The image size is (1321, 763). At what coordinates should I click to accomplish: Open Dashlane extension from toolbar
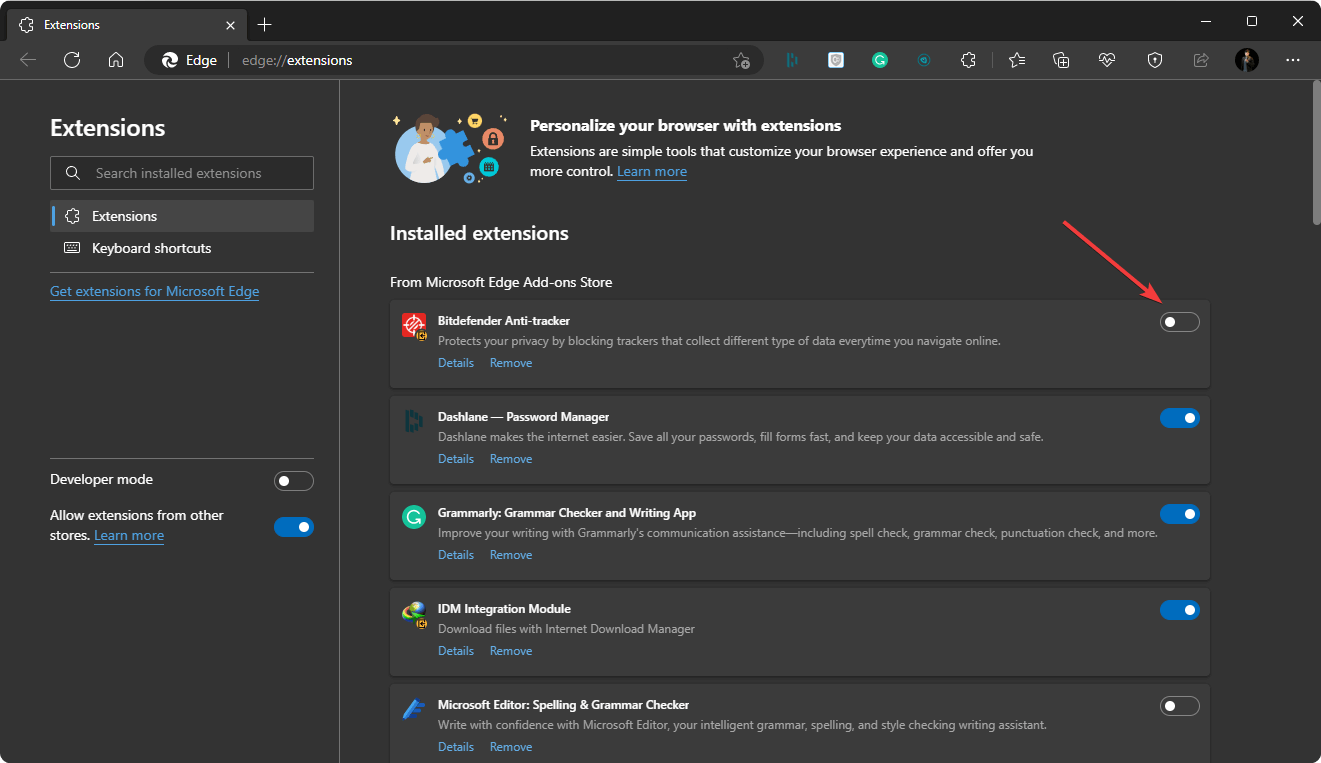point(792,60)
